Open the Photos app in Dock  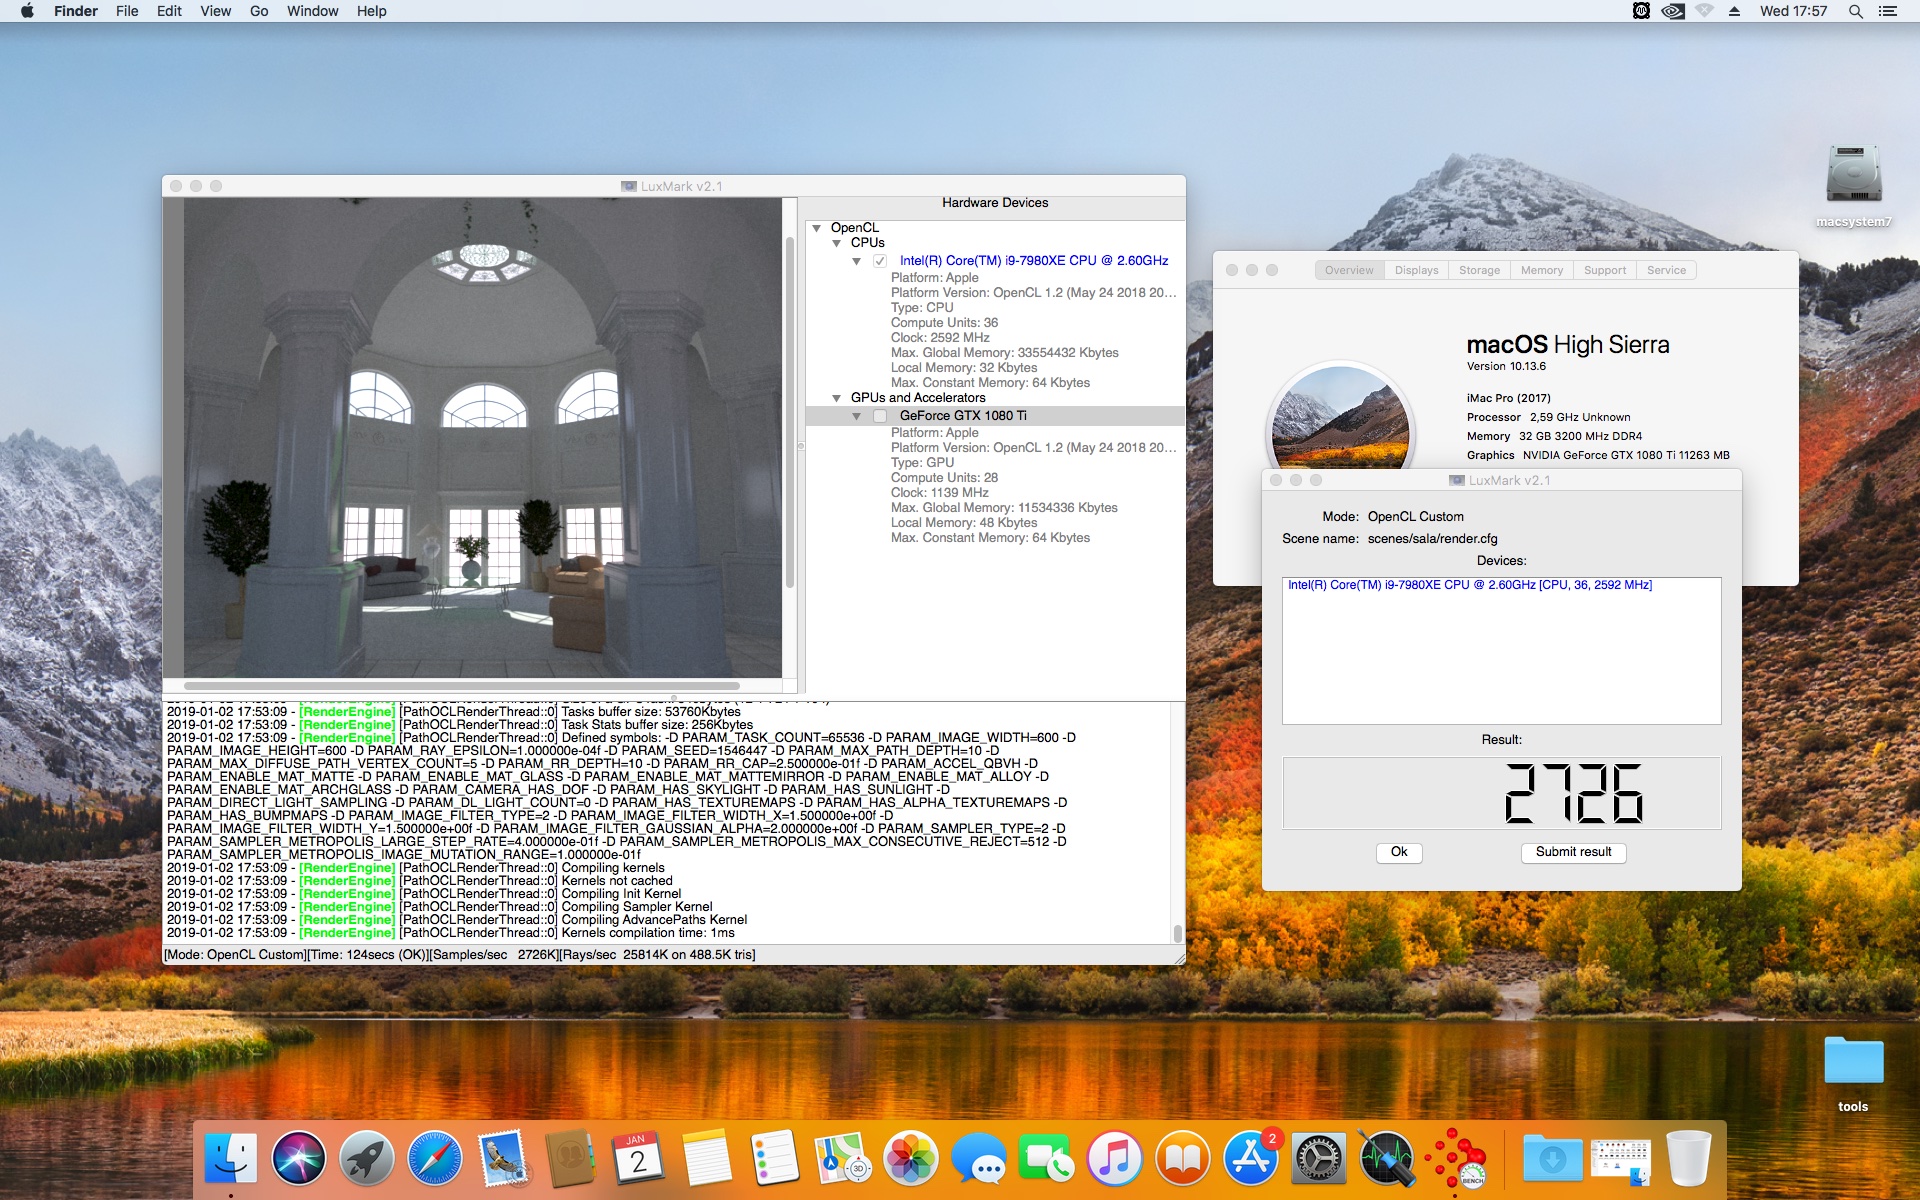pyautogui.click(x=911, y=1158)
